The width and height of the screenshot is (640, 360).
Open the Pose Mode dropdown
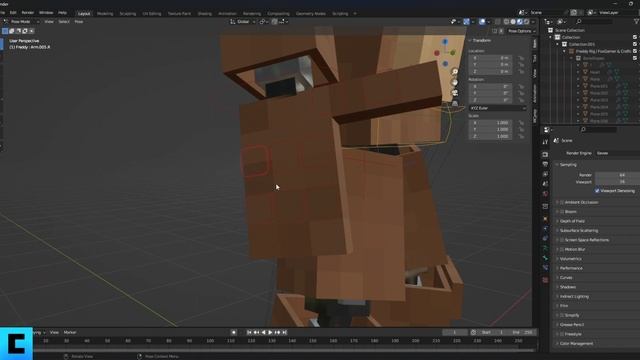point(21,22)
